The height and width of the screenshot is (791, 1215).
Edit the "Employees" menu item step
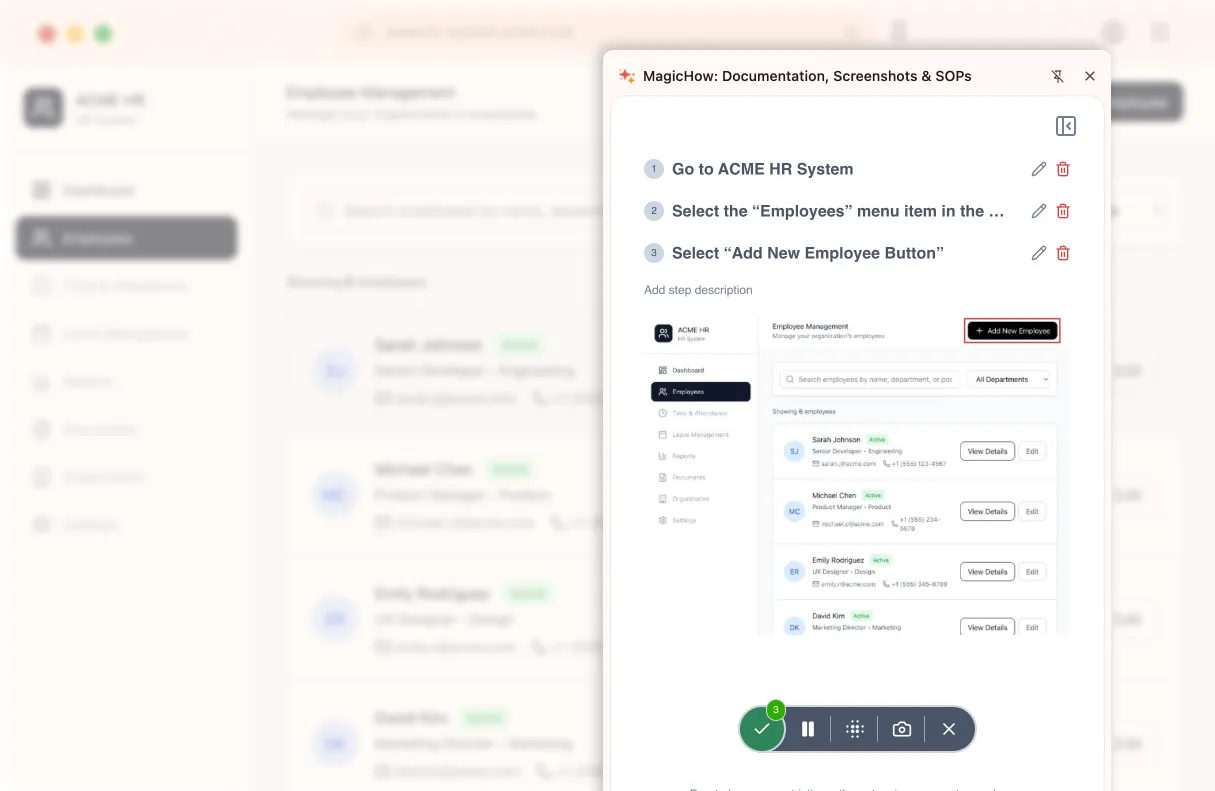coord(1039,211)
